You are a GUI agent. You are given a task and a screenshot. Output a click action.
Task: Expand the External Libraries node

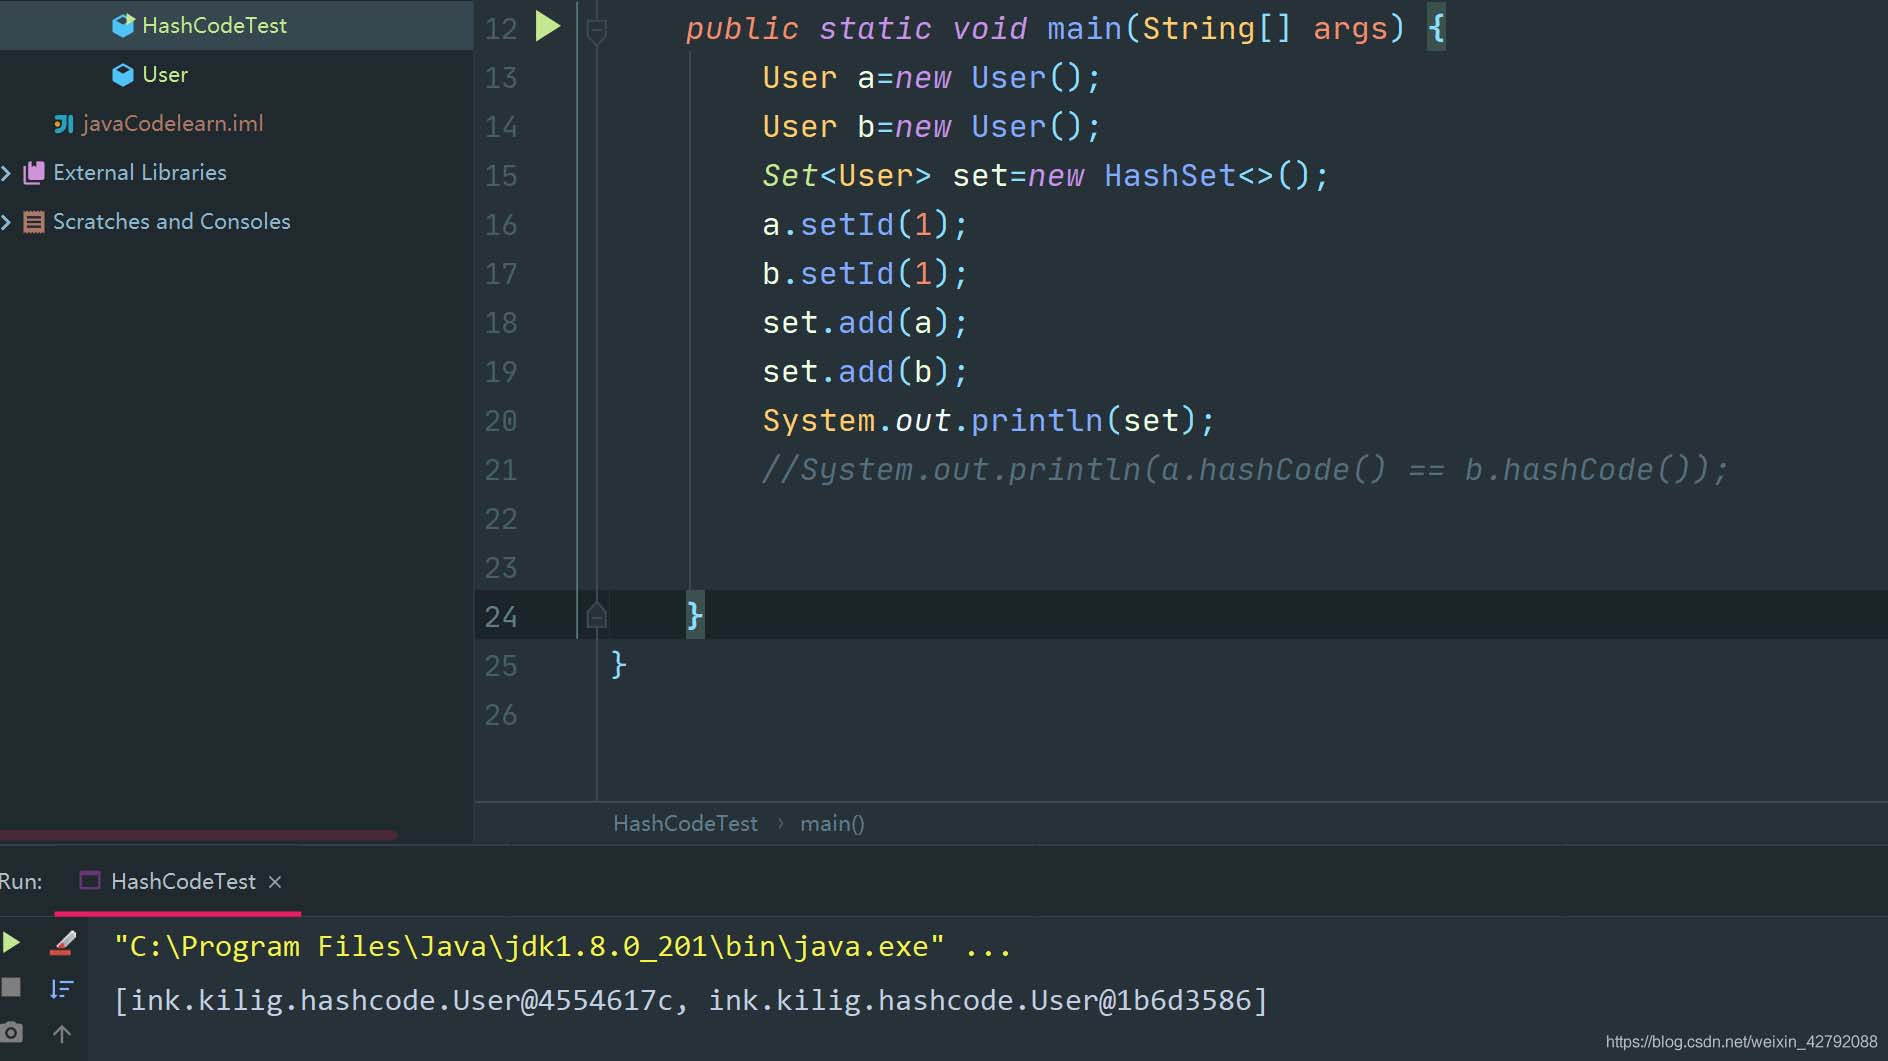click(7, 173)
